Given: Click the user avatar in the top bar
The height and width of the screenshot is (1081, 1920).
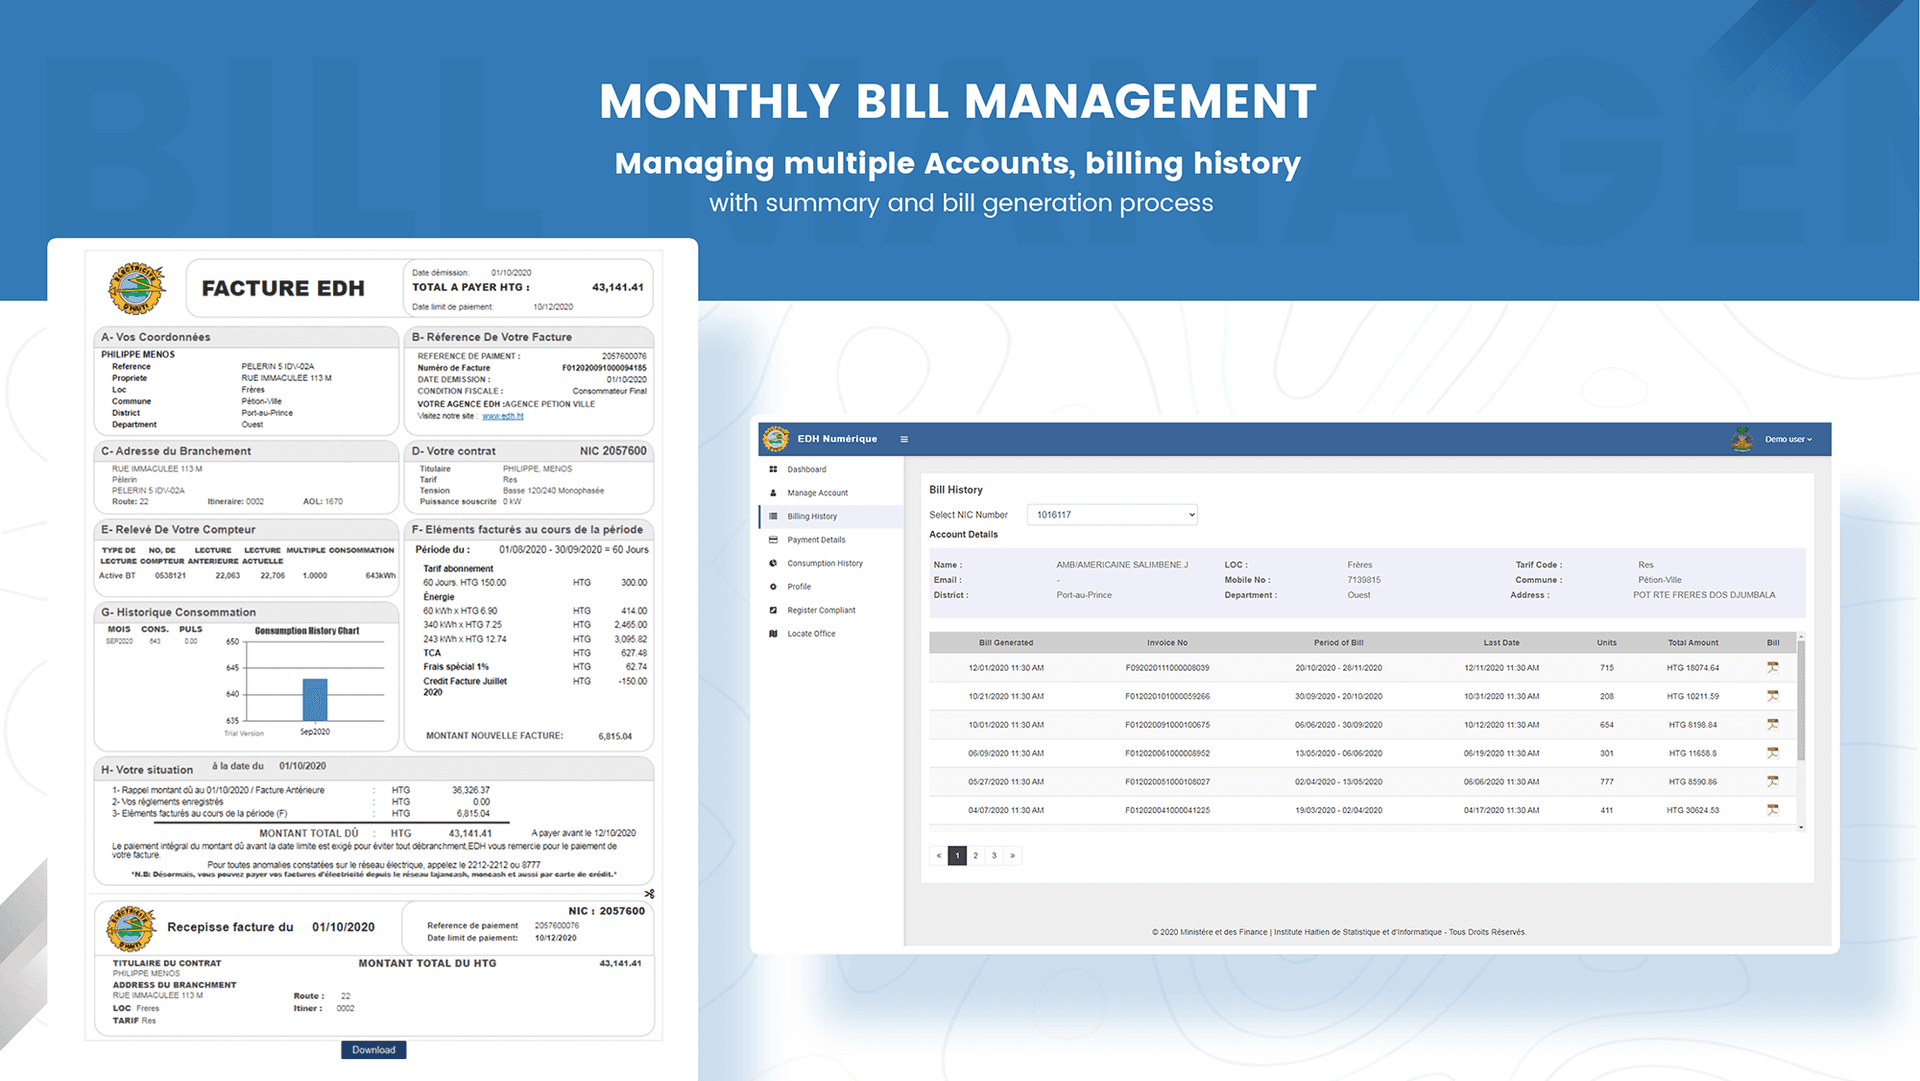Looking at the screenshot, I should click(1742, 439).
